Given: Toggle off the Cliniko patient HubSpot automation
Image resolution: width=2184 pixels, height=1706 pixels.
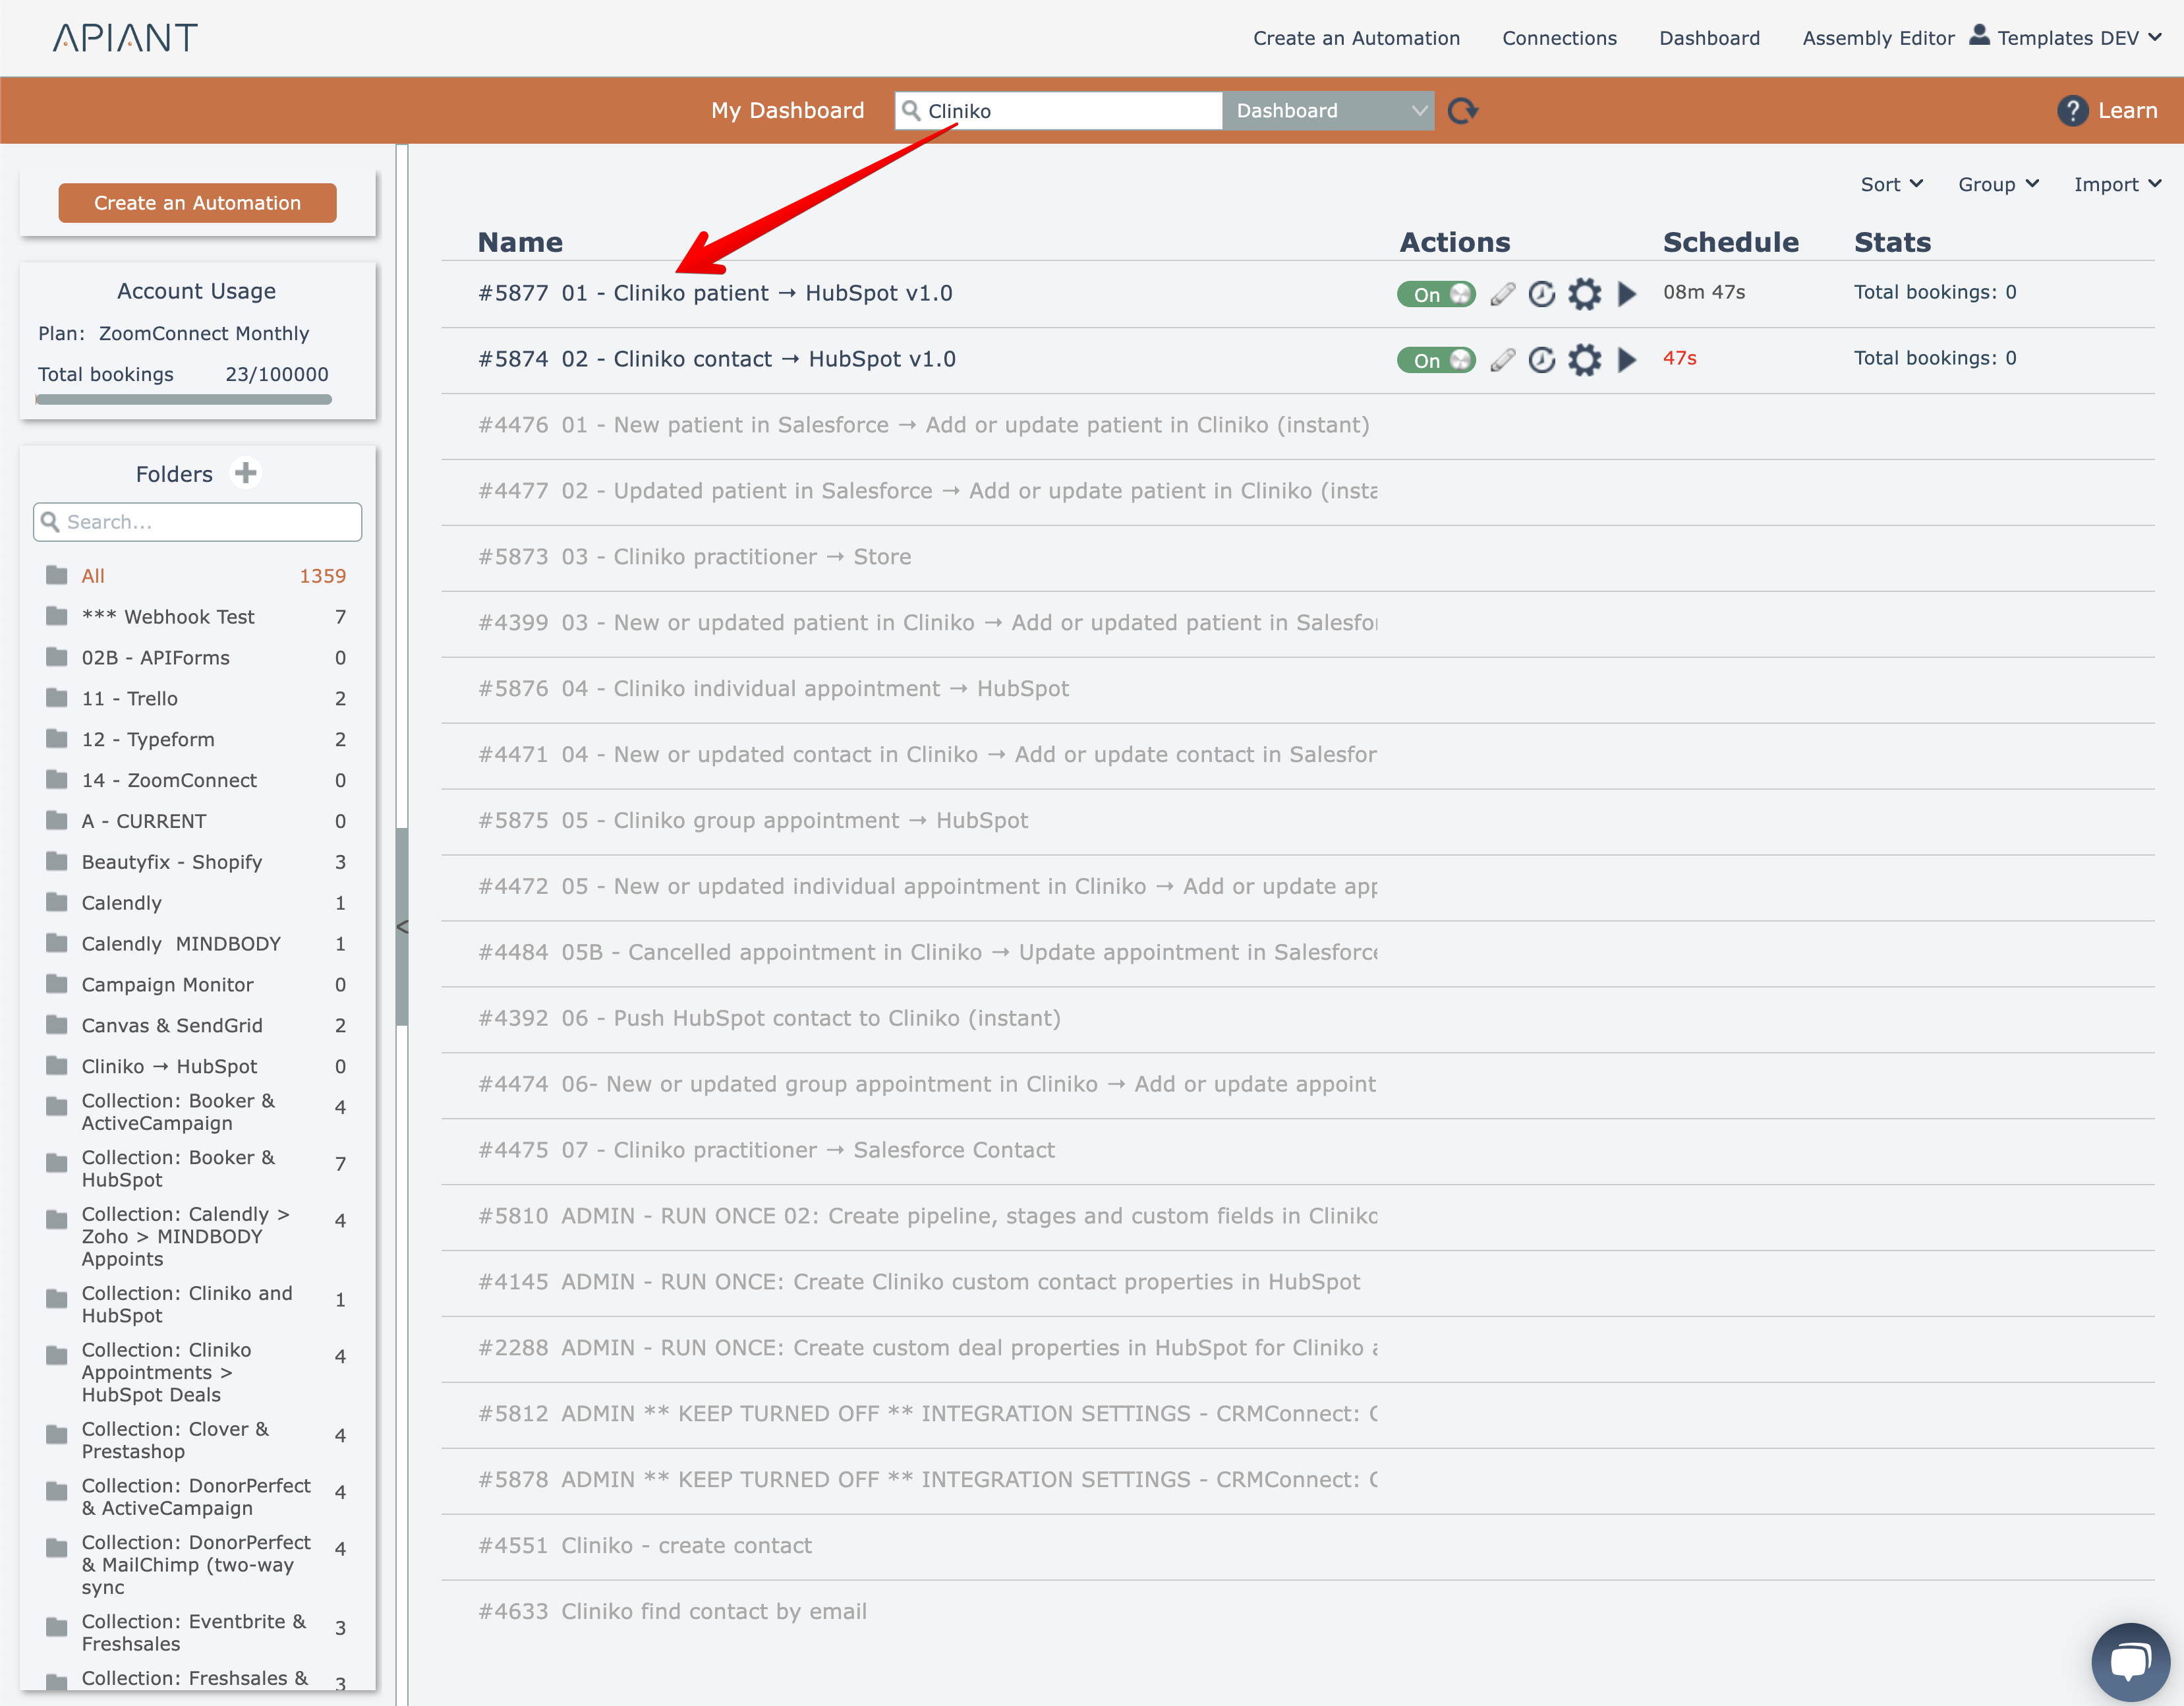Looking at the screenshot, I should [x=1436, y=294].
